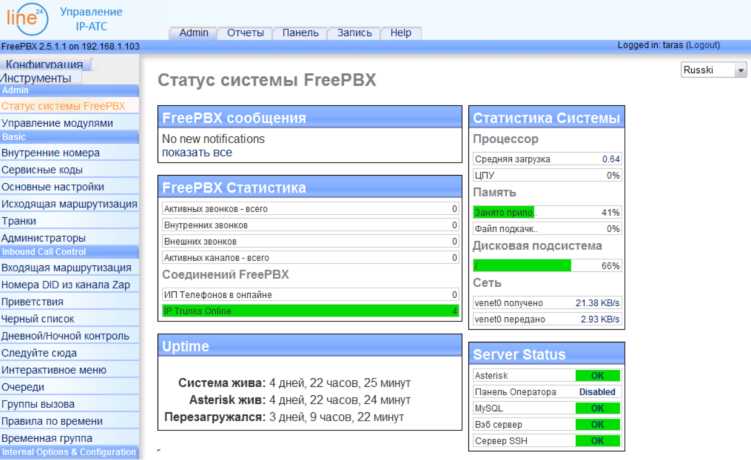Open the Help tab

(x=401, y=33)
